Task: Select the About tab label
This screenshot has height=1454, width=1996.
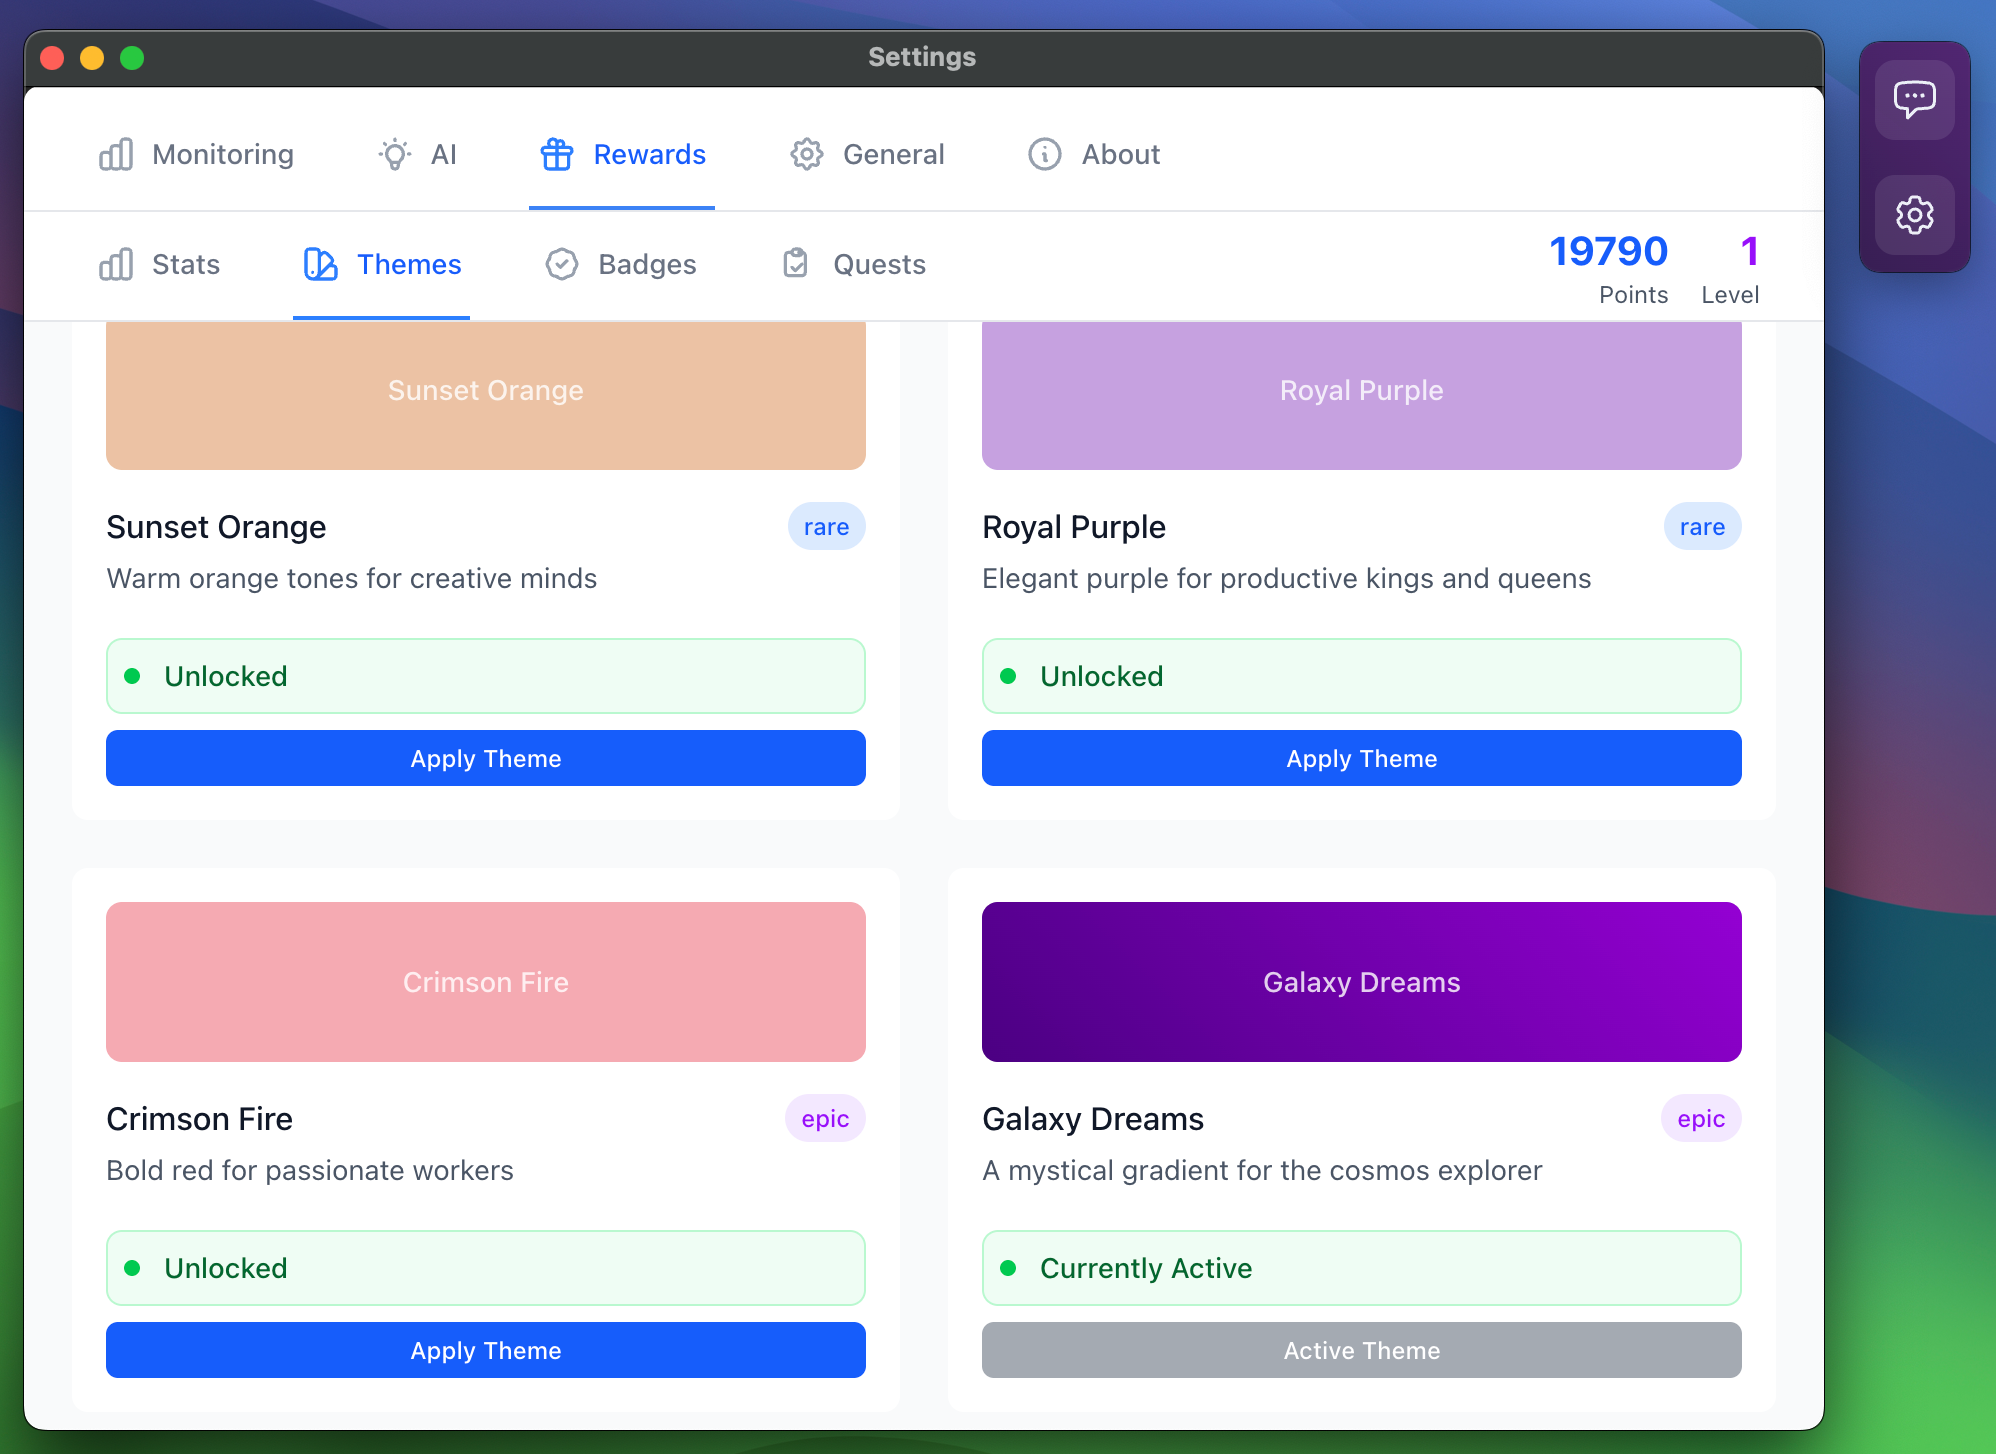Action: pyautogui.click(x=1120, y=154)
